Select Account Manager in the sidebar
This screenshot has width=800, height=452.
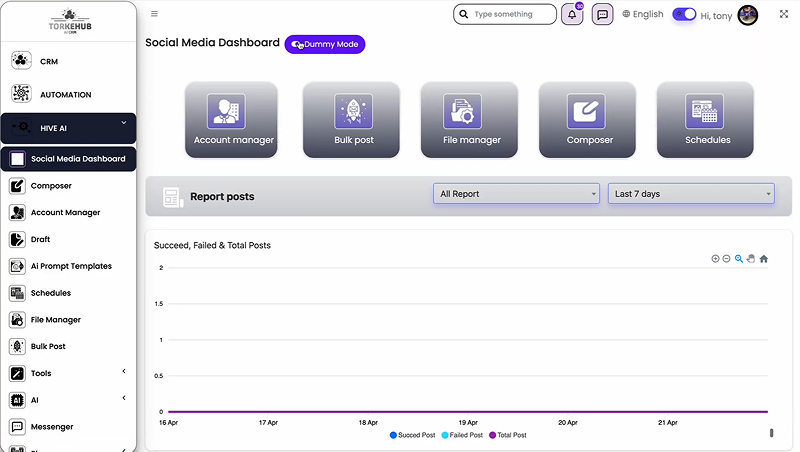[65, 213]
